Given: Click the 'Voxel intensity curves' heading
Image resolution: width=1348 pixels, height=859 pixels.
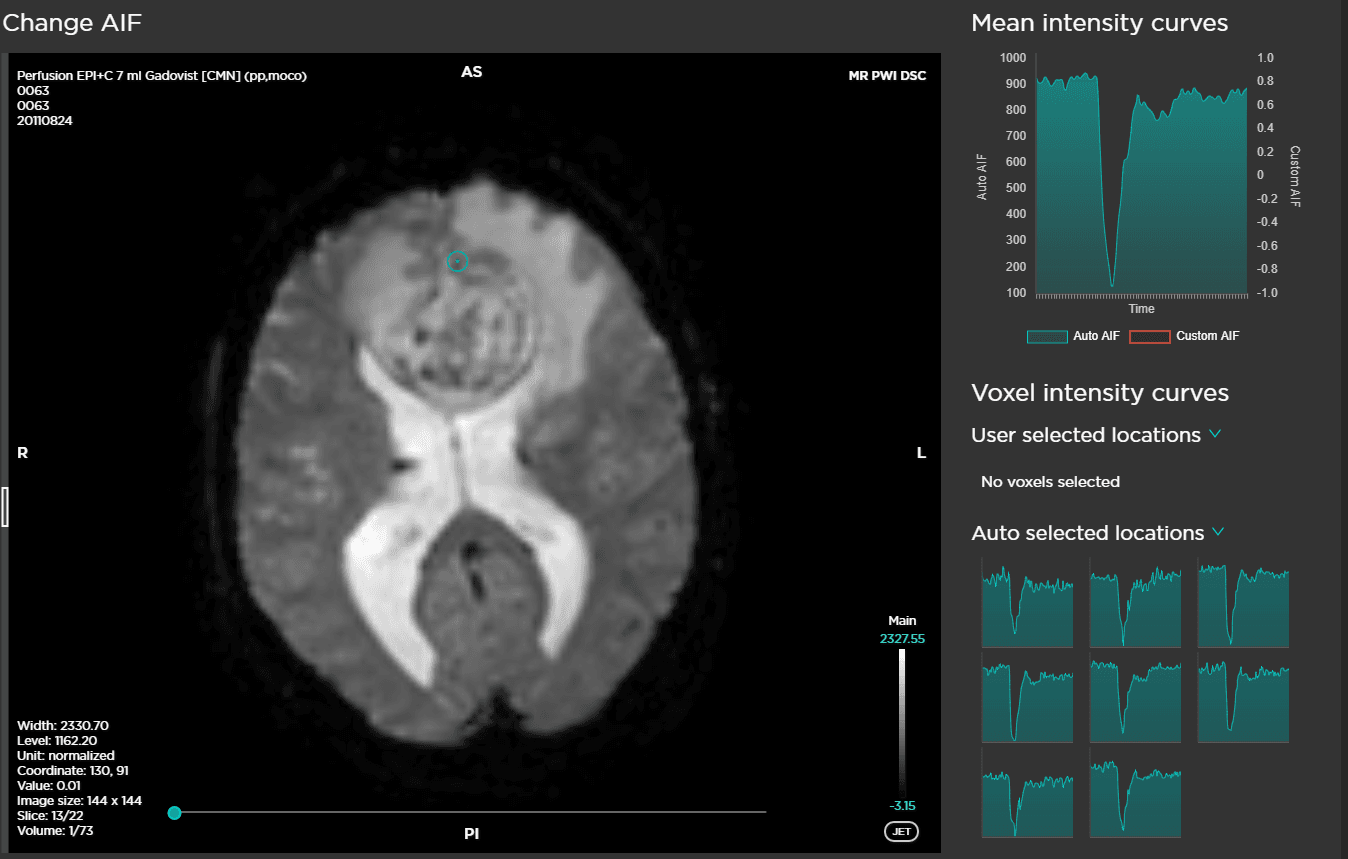Looking at the screenshot, I should pyautogui.click(x=1100, y=393).
